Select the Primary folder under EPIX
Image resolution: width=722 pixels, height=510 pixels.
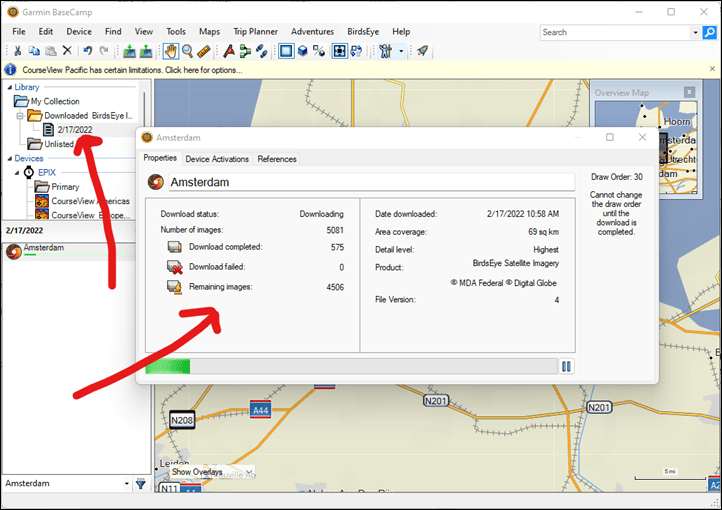(57, 187)
